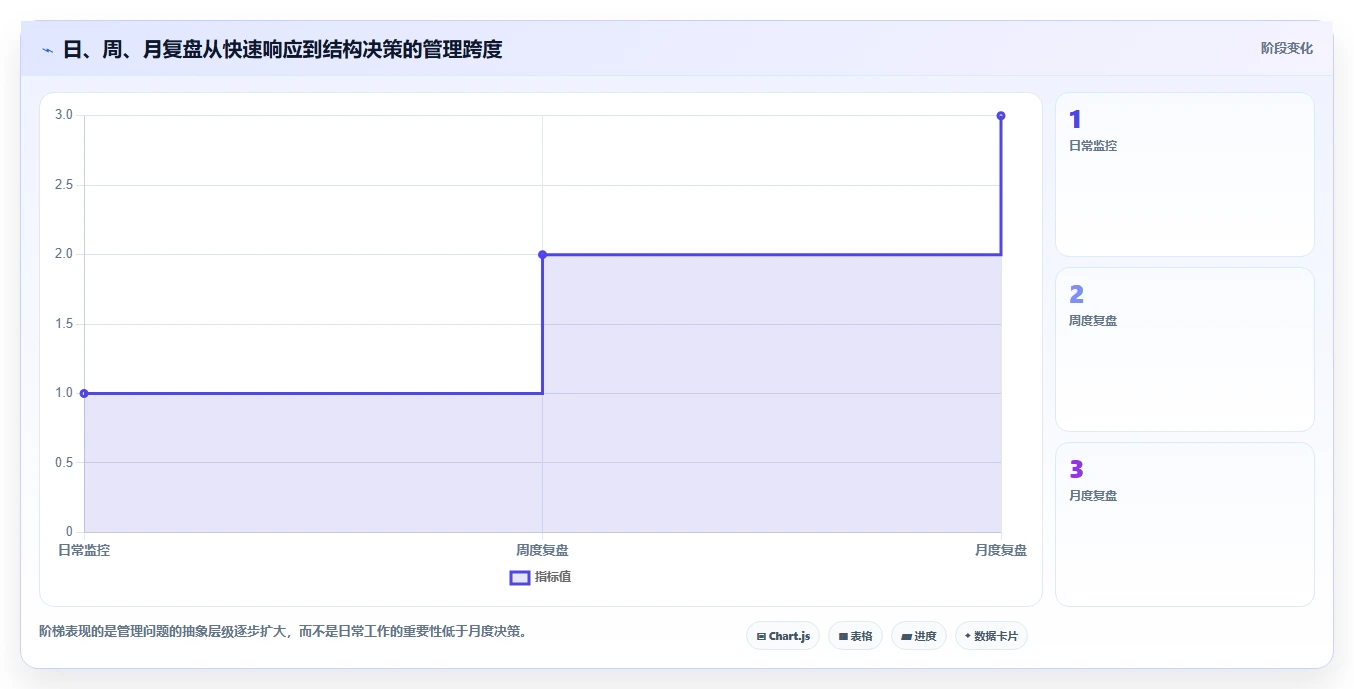Image resolution: width=1354 pixels, height=689 pixels.
Task: Click the 月度复盘 x-axis label
Action: point(1001,550)
